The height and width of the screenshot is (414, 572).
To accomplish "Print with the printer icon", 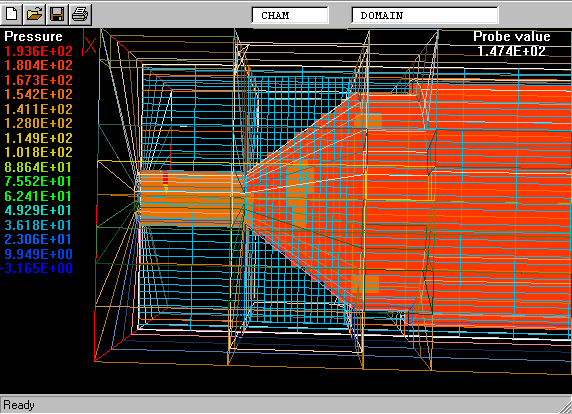I will [80, 15].
